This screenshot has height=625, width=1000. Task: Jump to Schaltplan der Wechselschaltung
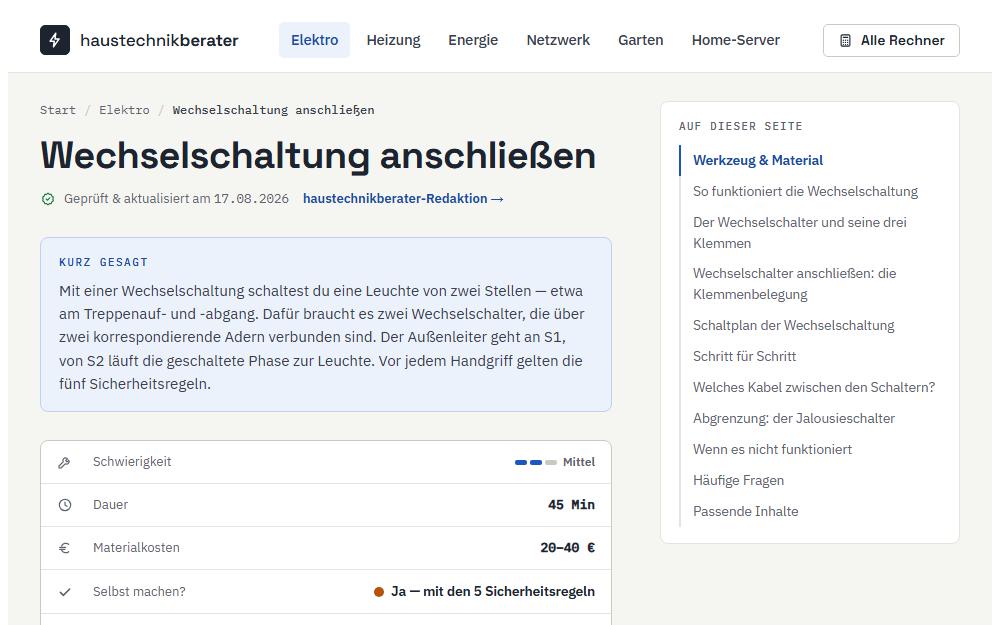pyautogui.click(x=793, y=325)
